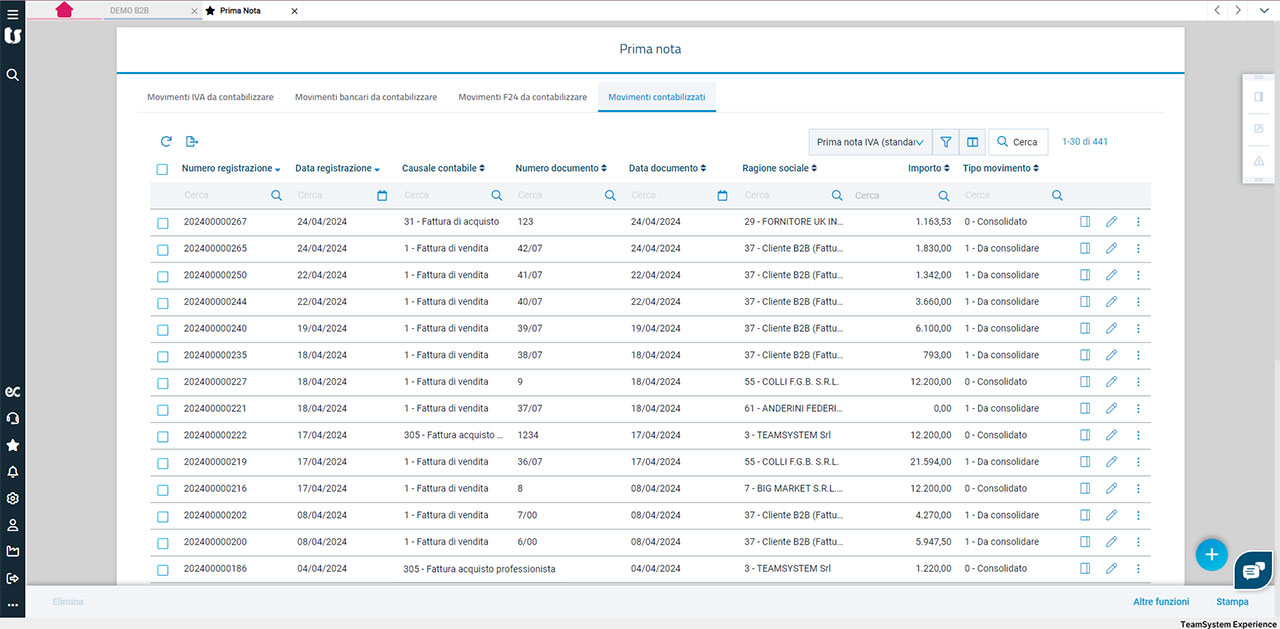Open the three-dots more menu in sidebar
This screenshot has width=1280, height=629.
tap(12, 604)
